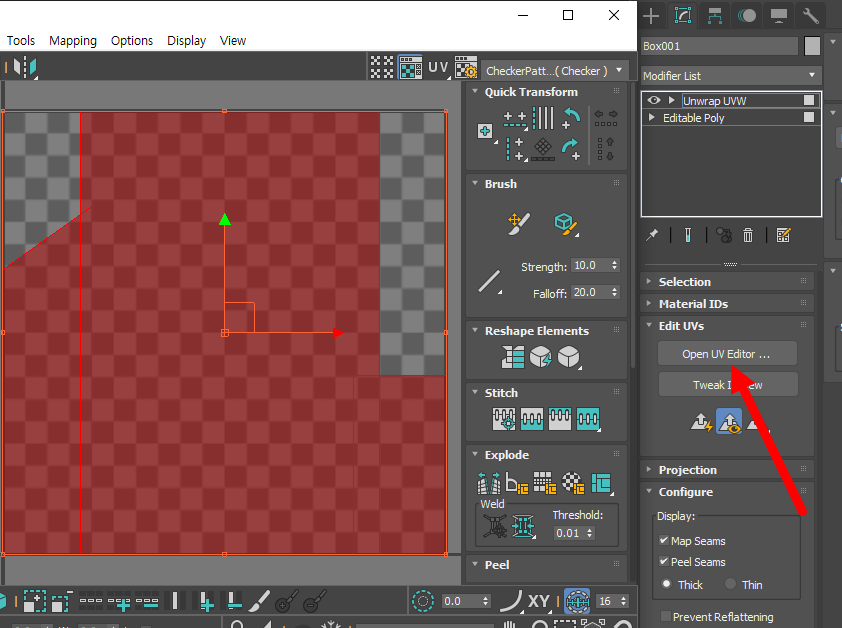Toggle Unwrap UVW modifier visibility eye
This screenshot has width=842, height=628.
point(654,100)
